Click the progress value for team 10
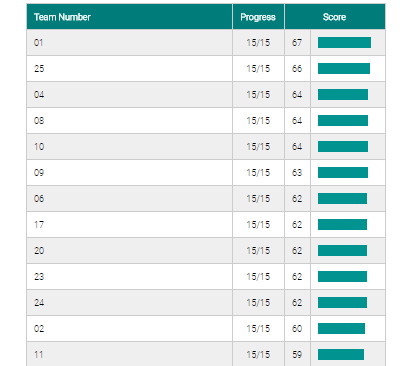The image size is (417, 366). pos(258,146)
